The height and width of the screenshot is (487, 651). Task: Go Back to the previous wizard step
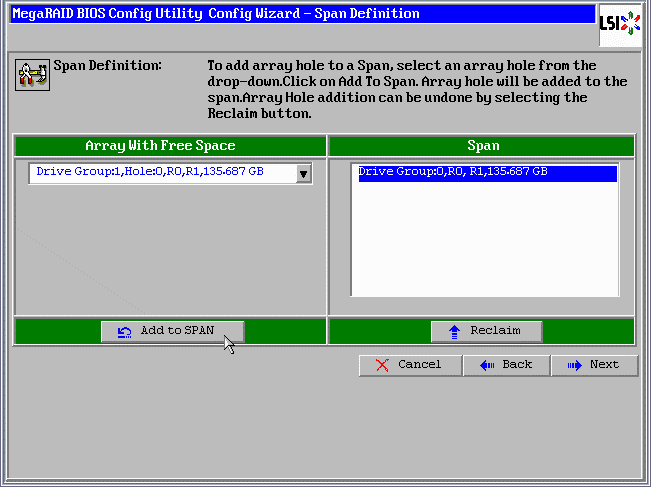(x=505, y=365)
